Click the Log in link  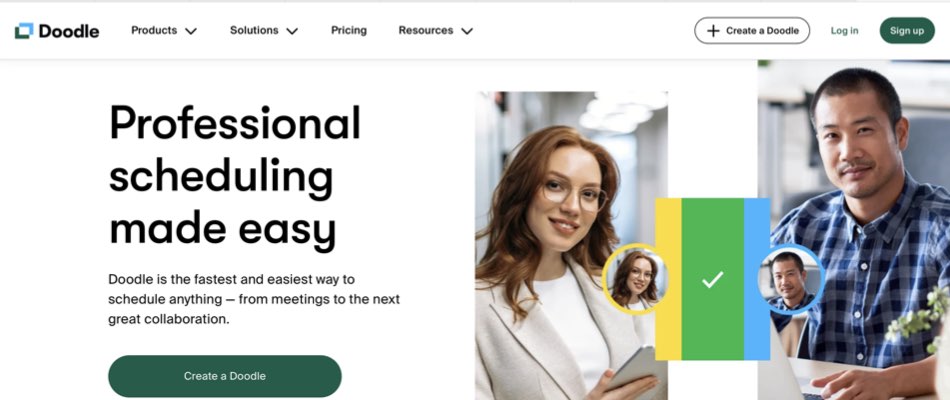tap(845, 30)
